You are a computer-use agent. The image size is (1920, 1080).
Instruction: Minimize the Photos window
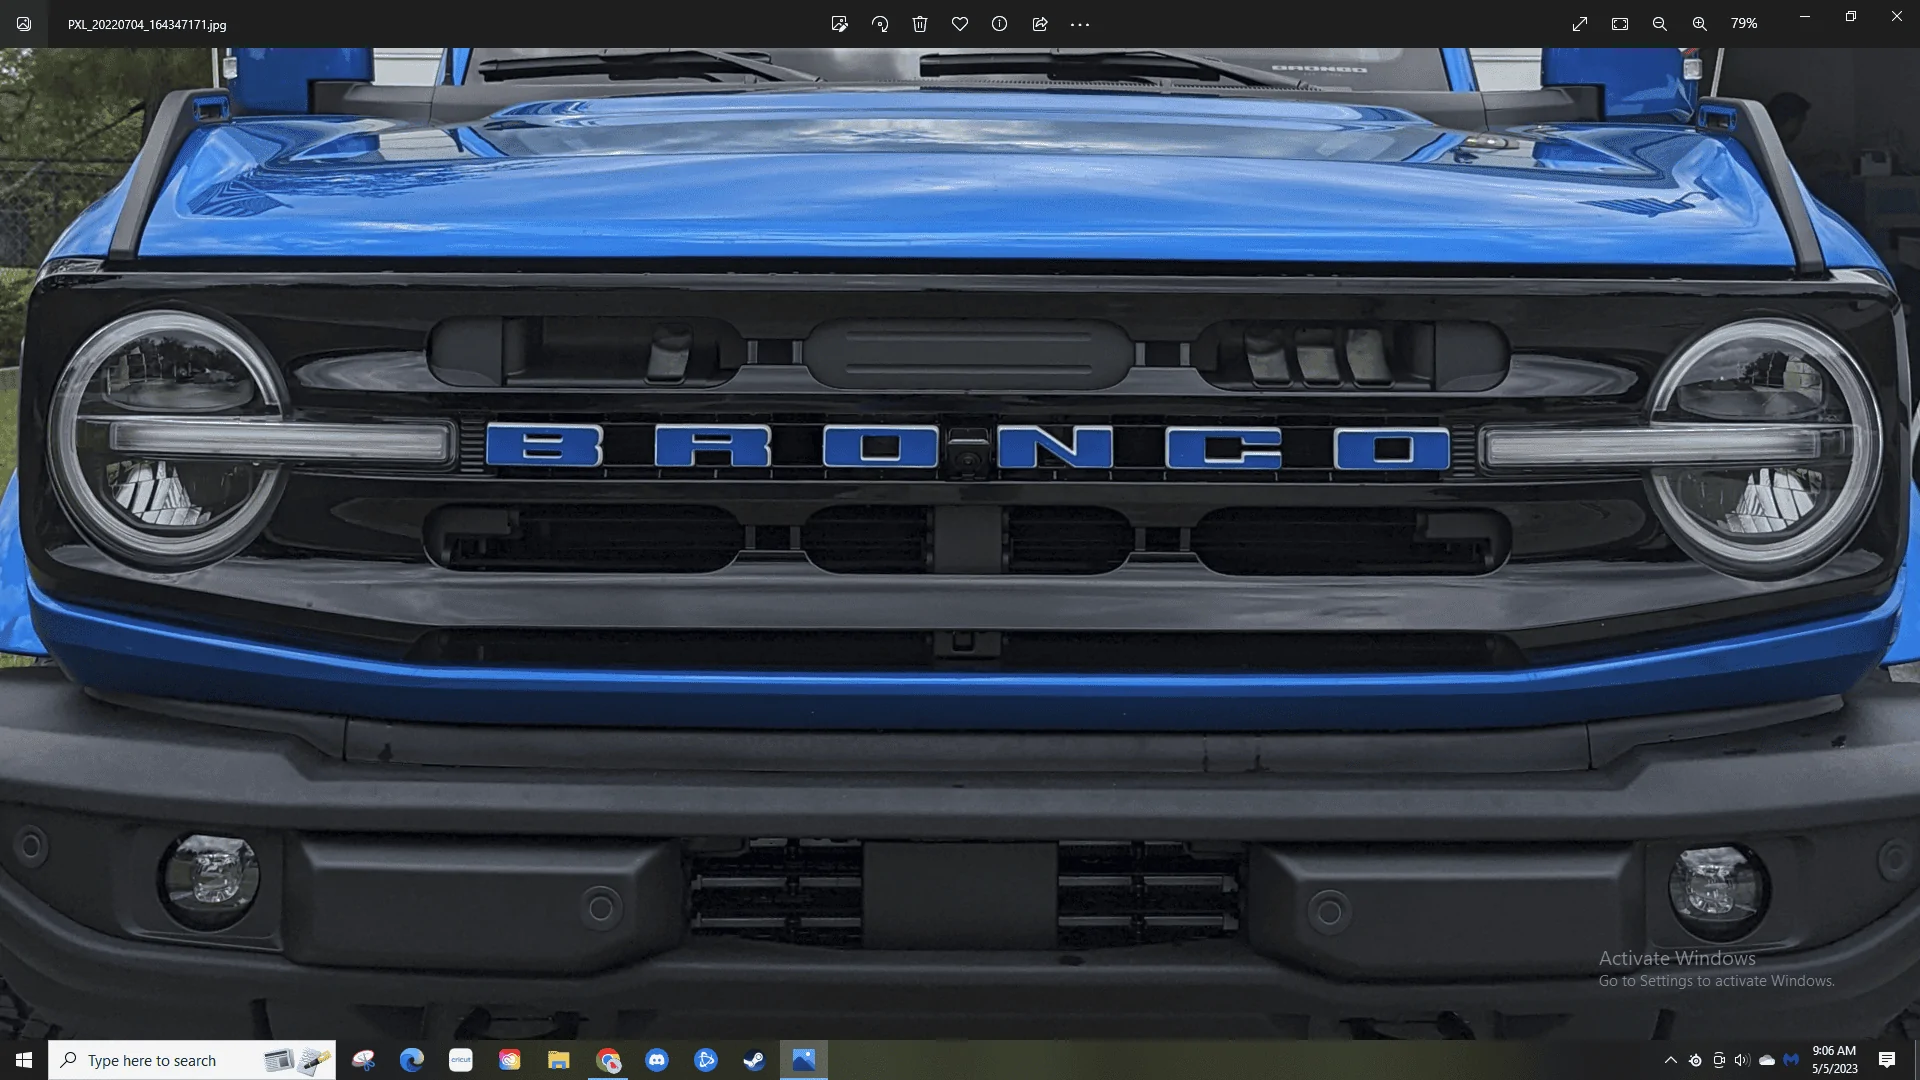pos(1805,17)
